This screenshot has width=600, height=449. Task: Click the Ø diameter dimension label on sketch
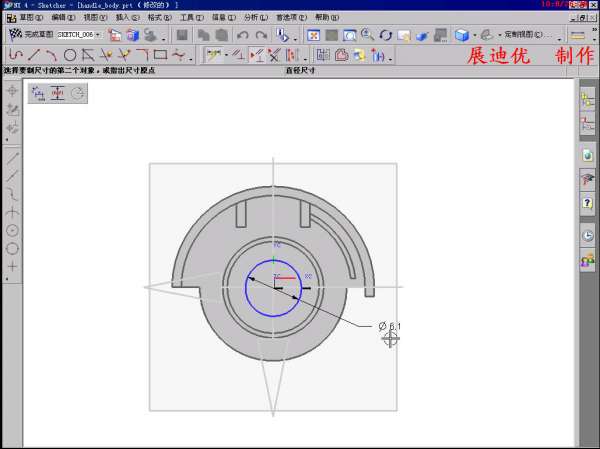389,326
